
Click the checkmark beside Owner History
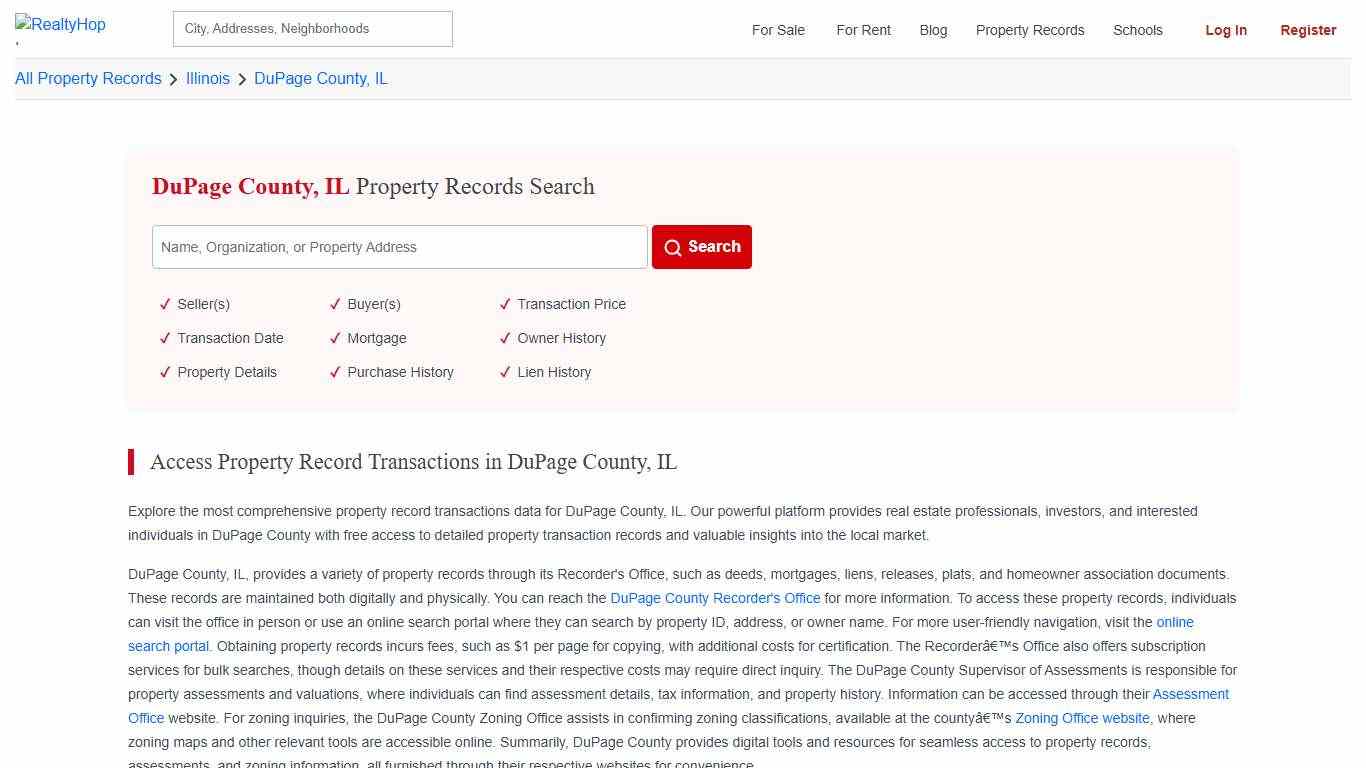pos(505,338)
